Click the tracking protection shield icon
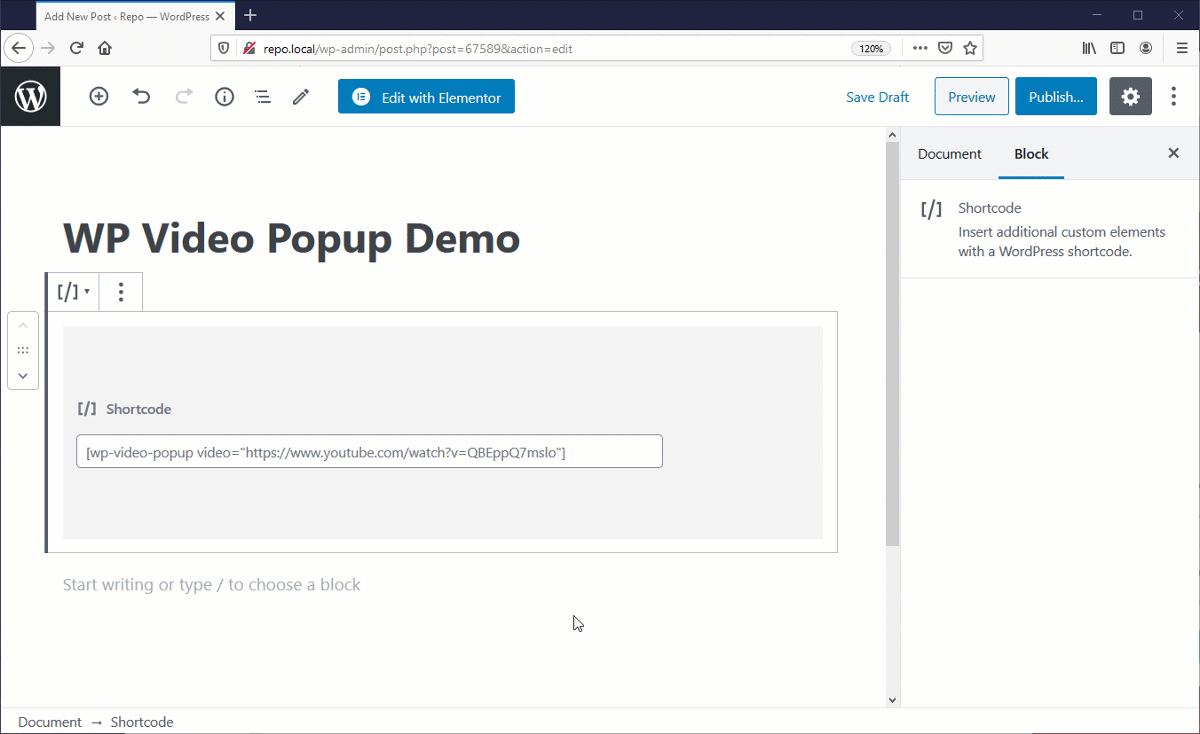This screenshot has height=734, width=1200. 224,48
